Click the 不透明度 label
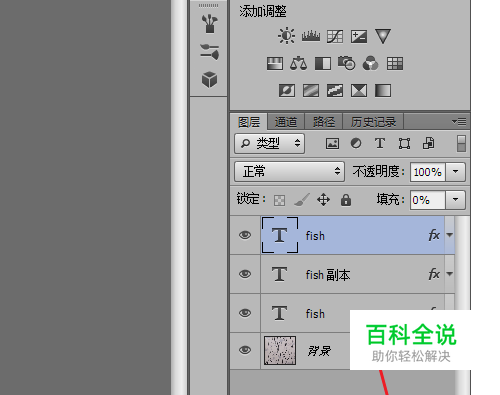500x395 pixels. (x=379, y=172)
